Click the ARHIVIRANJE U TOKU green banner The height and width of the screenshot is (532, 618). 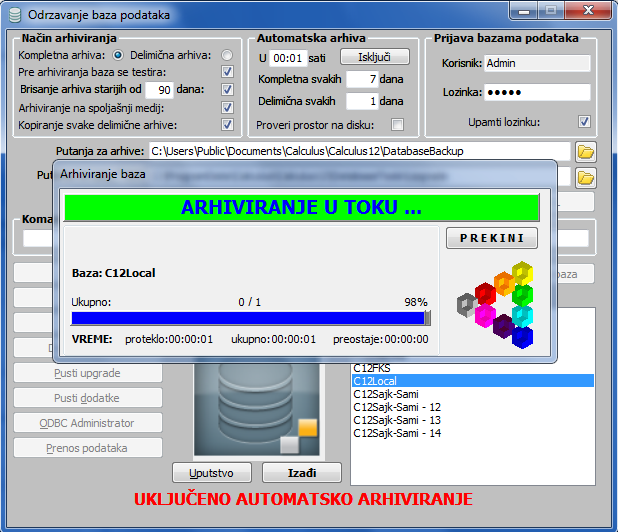(302, 207)
